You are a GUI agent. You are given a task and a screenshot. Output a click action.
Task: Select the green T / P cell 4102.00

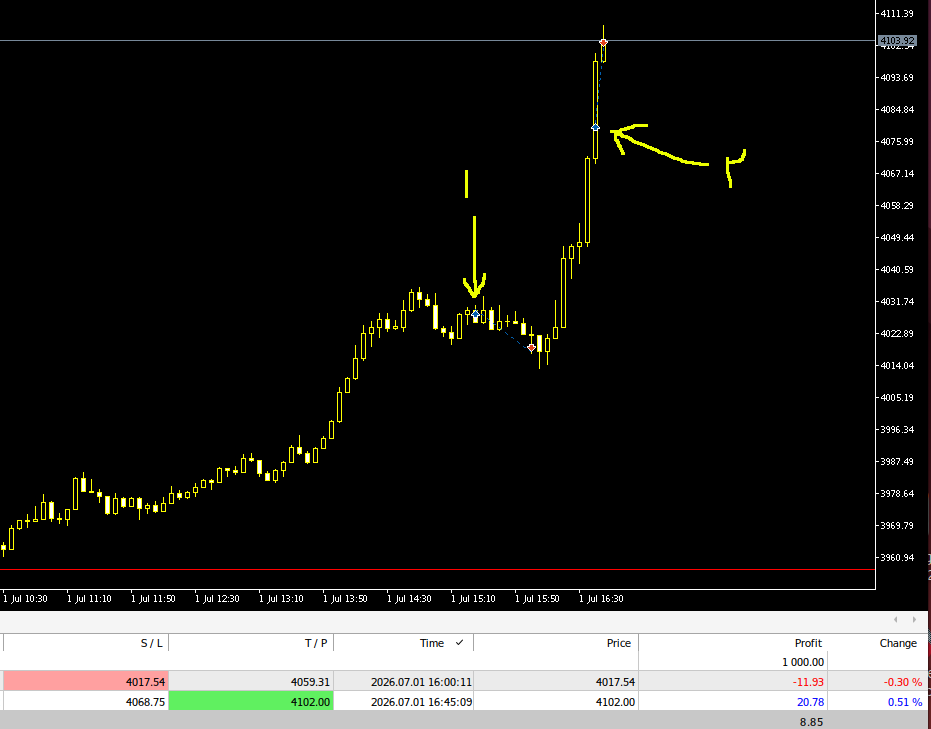251,701
